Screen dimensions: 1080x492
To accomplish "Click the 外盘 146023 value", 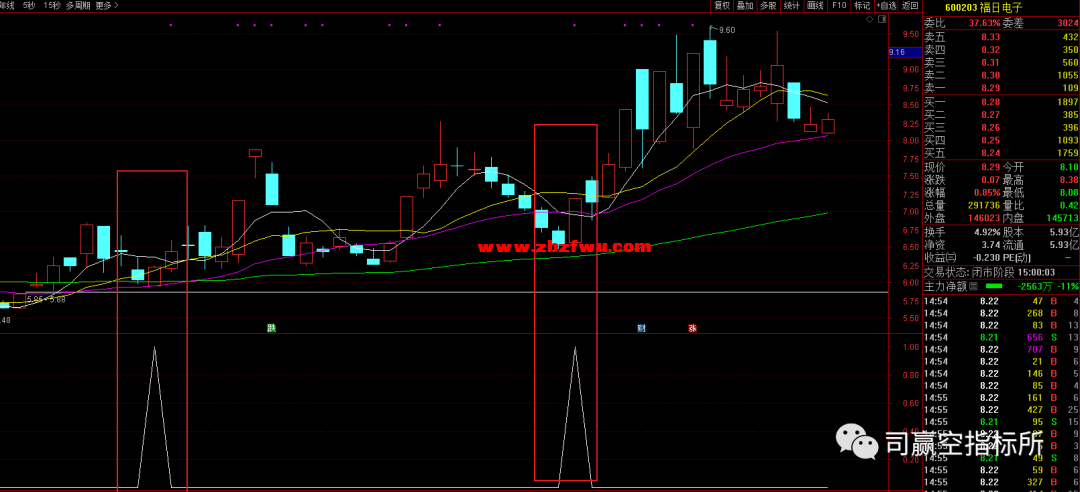I will pyautogui.click(x=984, y=218).
